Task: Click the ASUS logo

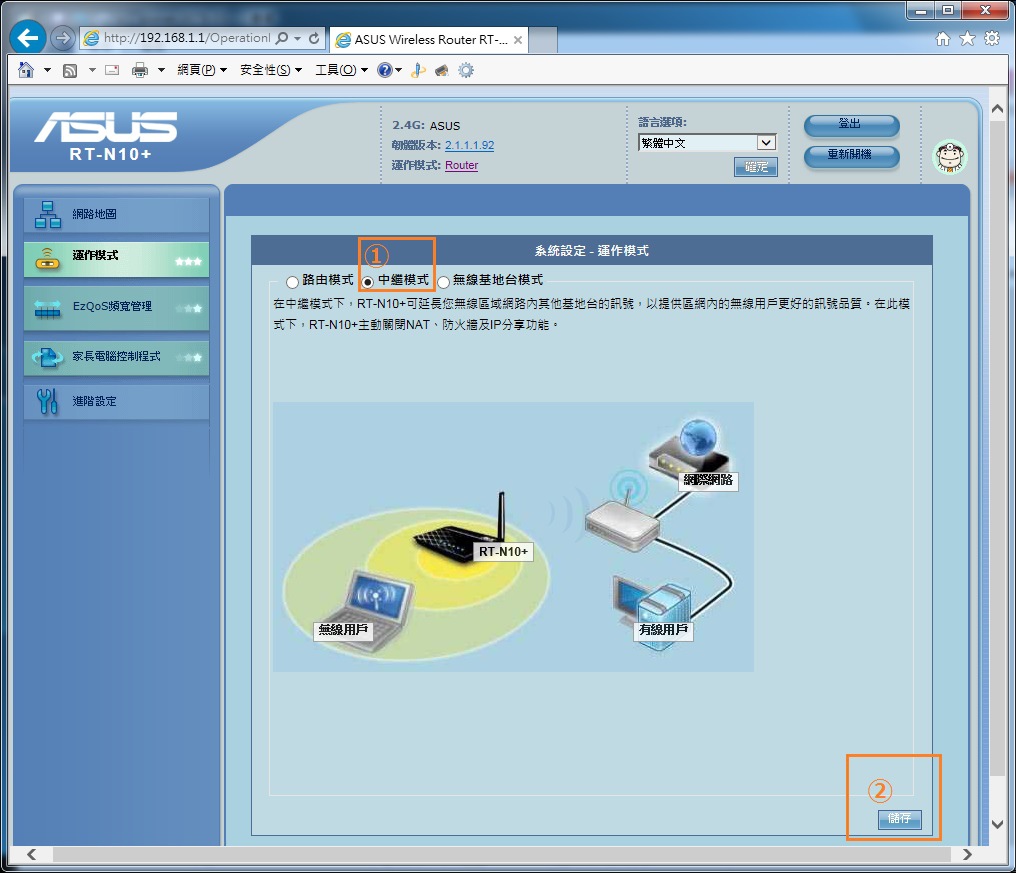Action: [x=106, y=127]
